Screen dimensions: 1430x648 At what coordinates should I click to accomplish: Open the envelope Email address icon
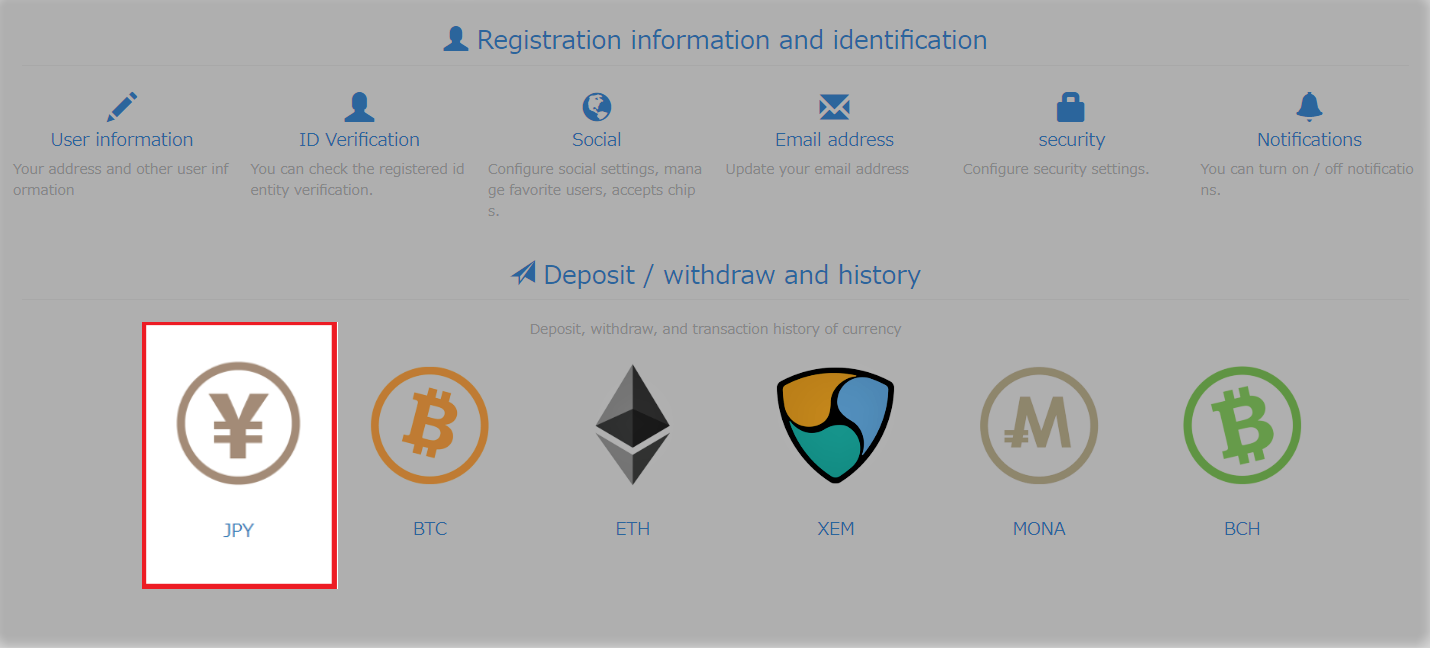click(834, 107)
